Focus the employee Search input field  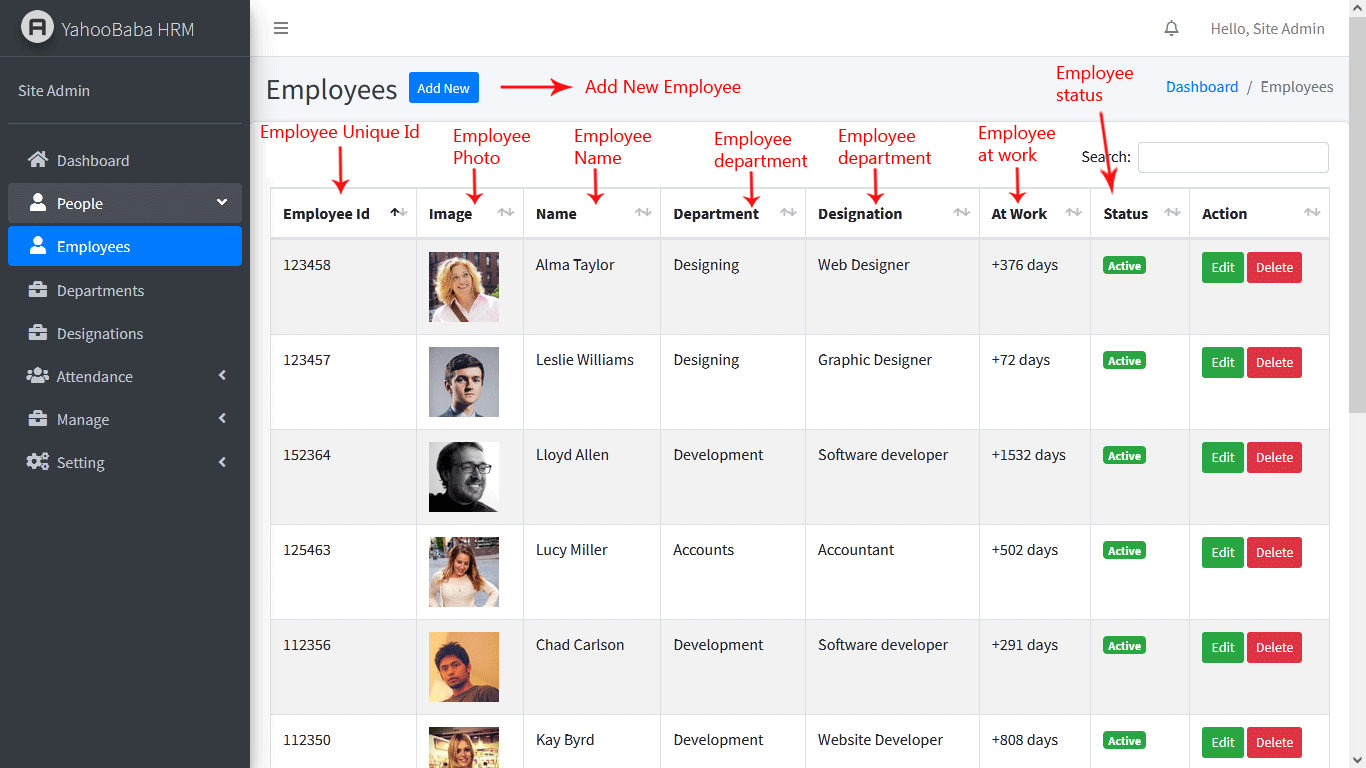1233,157
